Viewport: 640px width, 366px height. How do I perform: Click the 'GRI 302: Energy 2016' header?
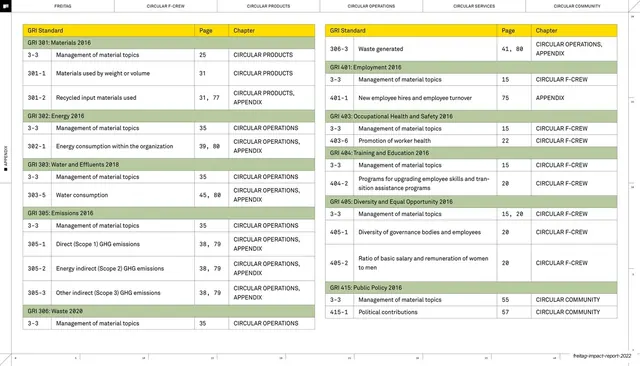169,116
